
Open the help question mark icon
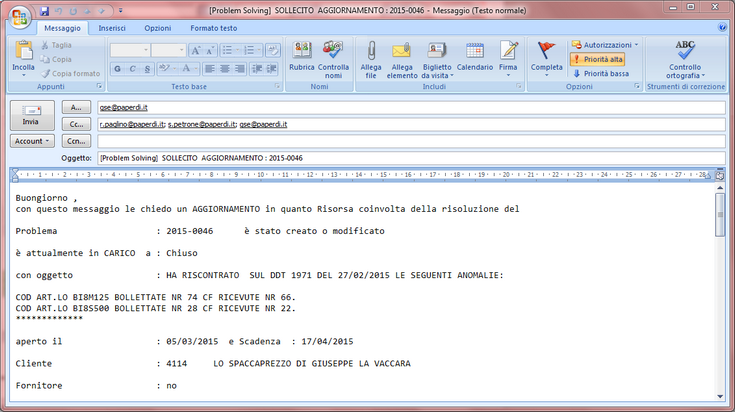click(722, 28)
